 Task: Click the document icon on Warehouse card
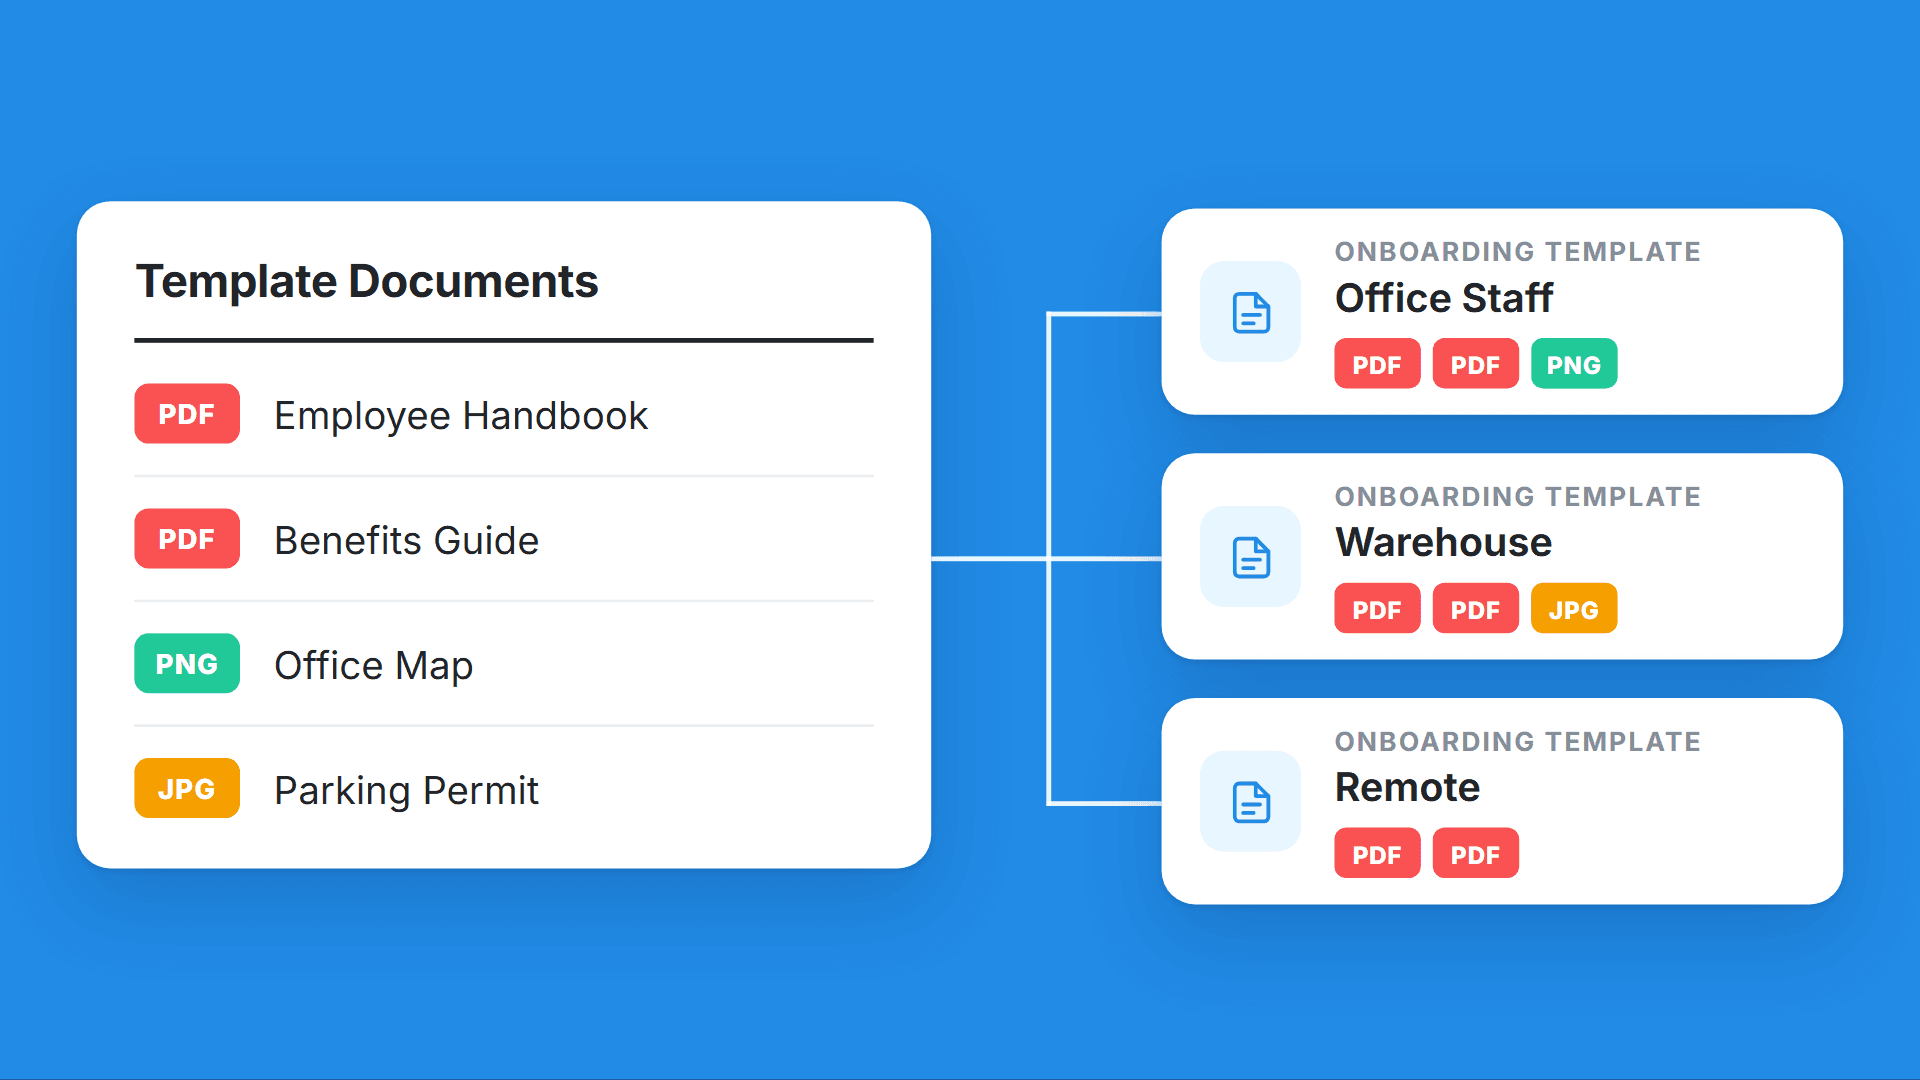(x=1250, y=557)
